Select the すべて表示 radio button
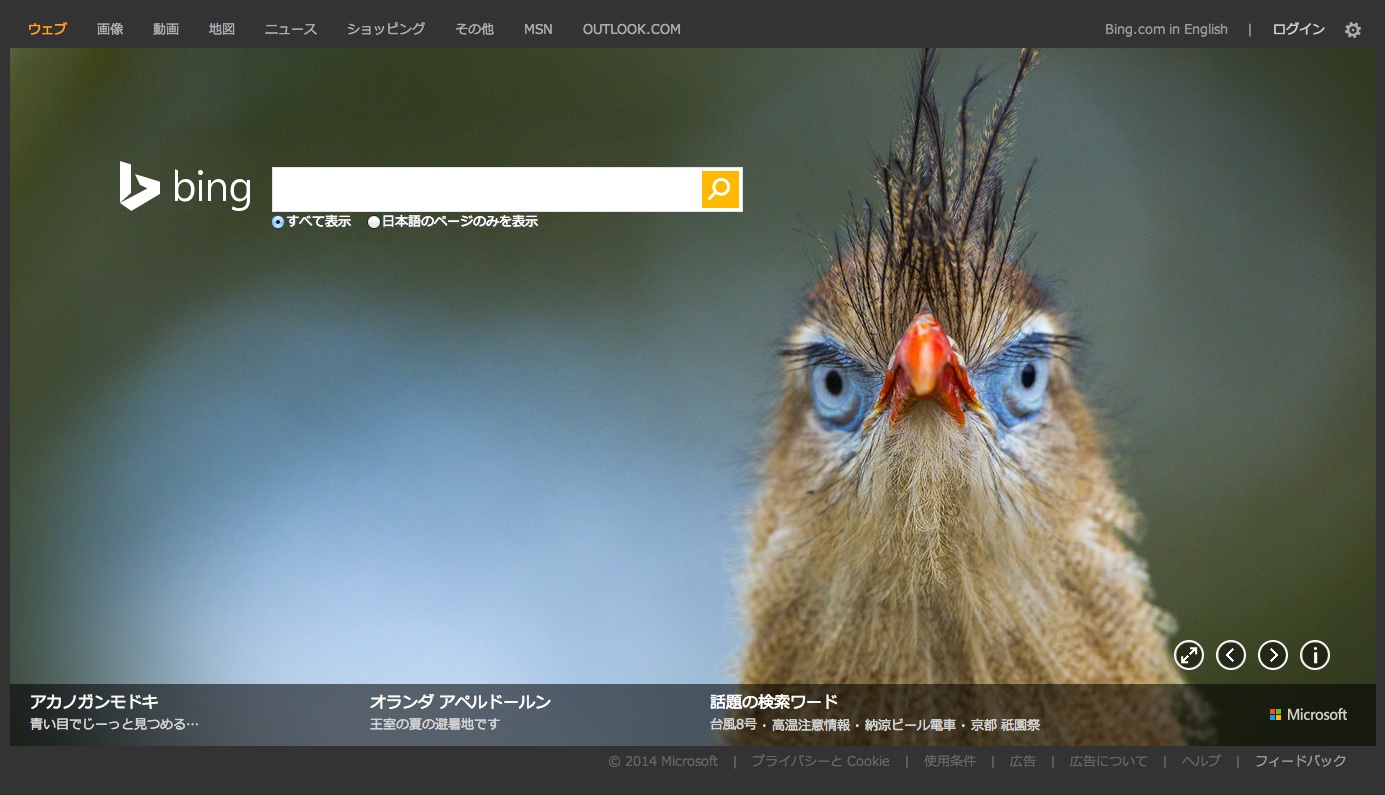Image resolution: width=1385 pixels, height=795 pixels. pyautogui.click(x=278, y=222)
